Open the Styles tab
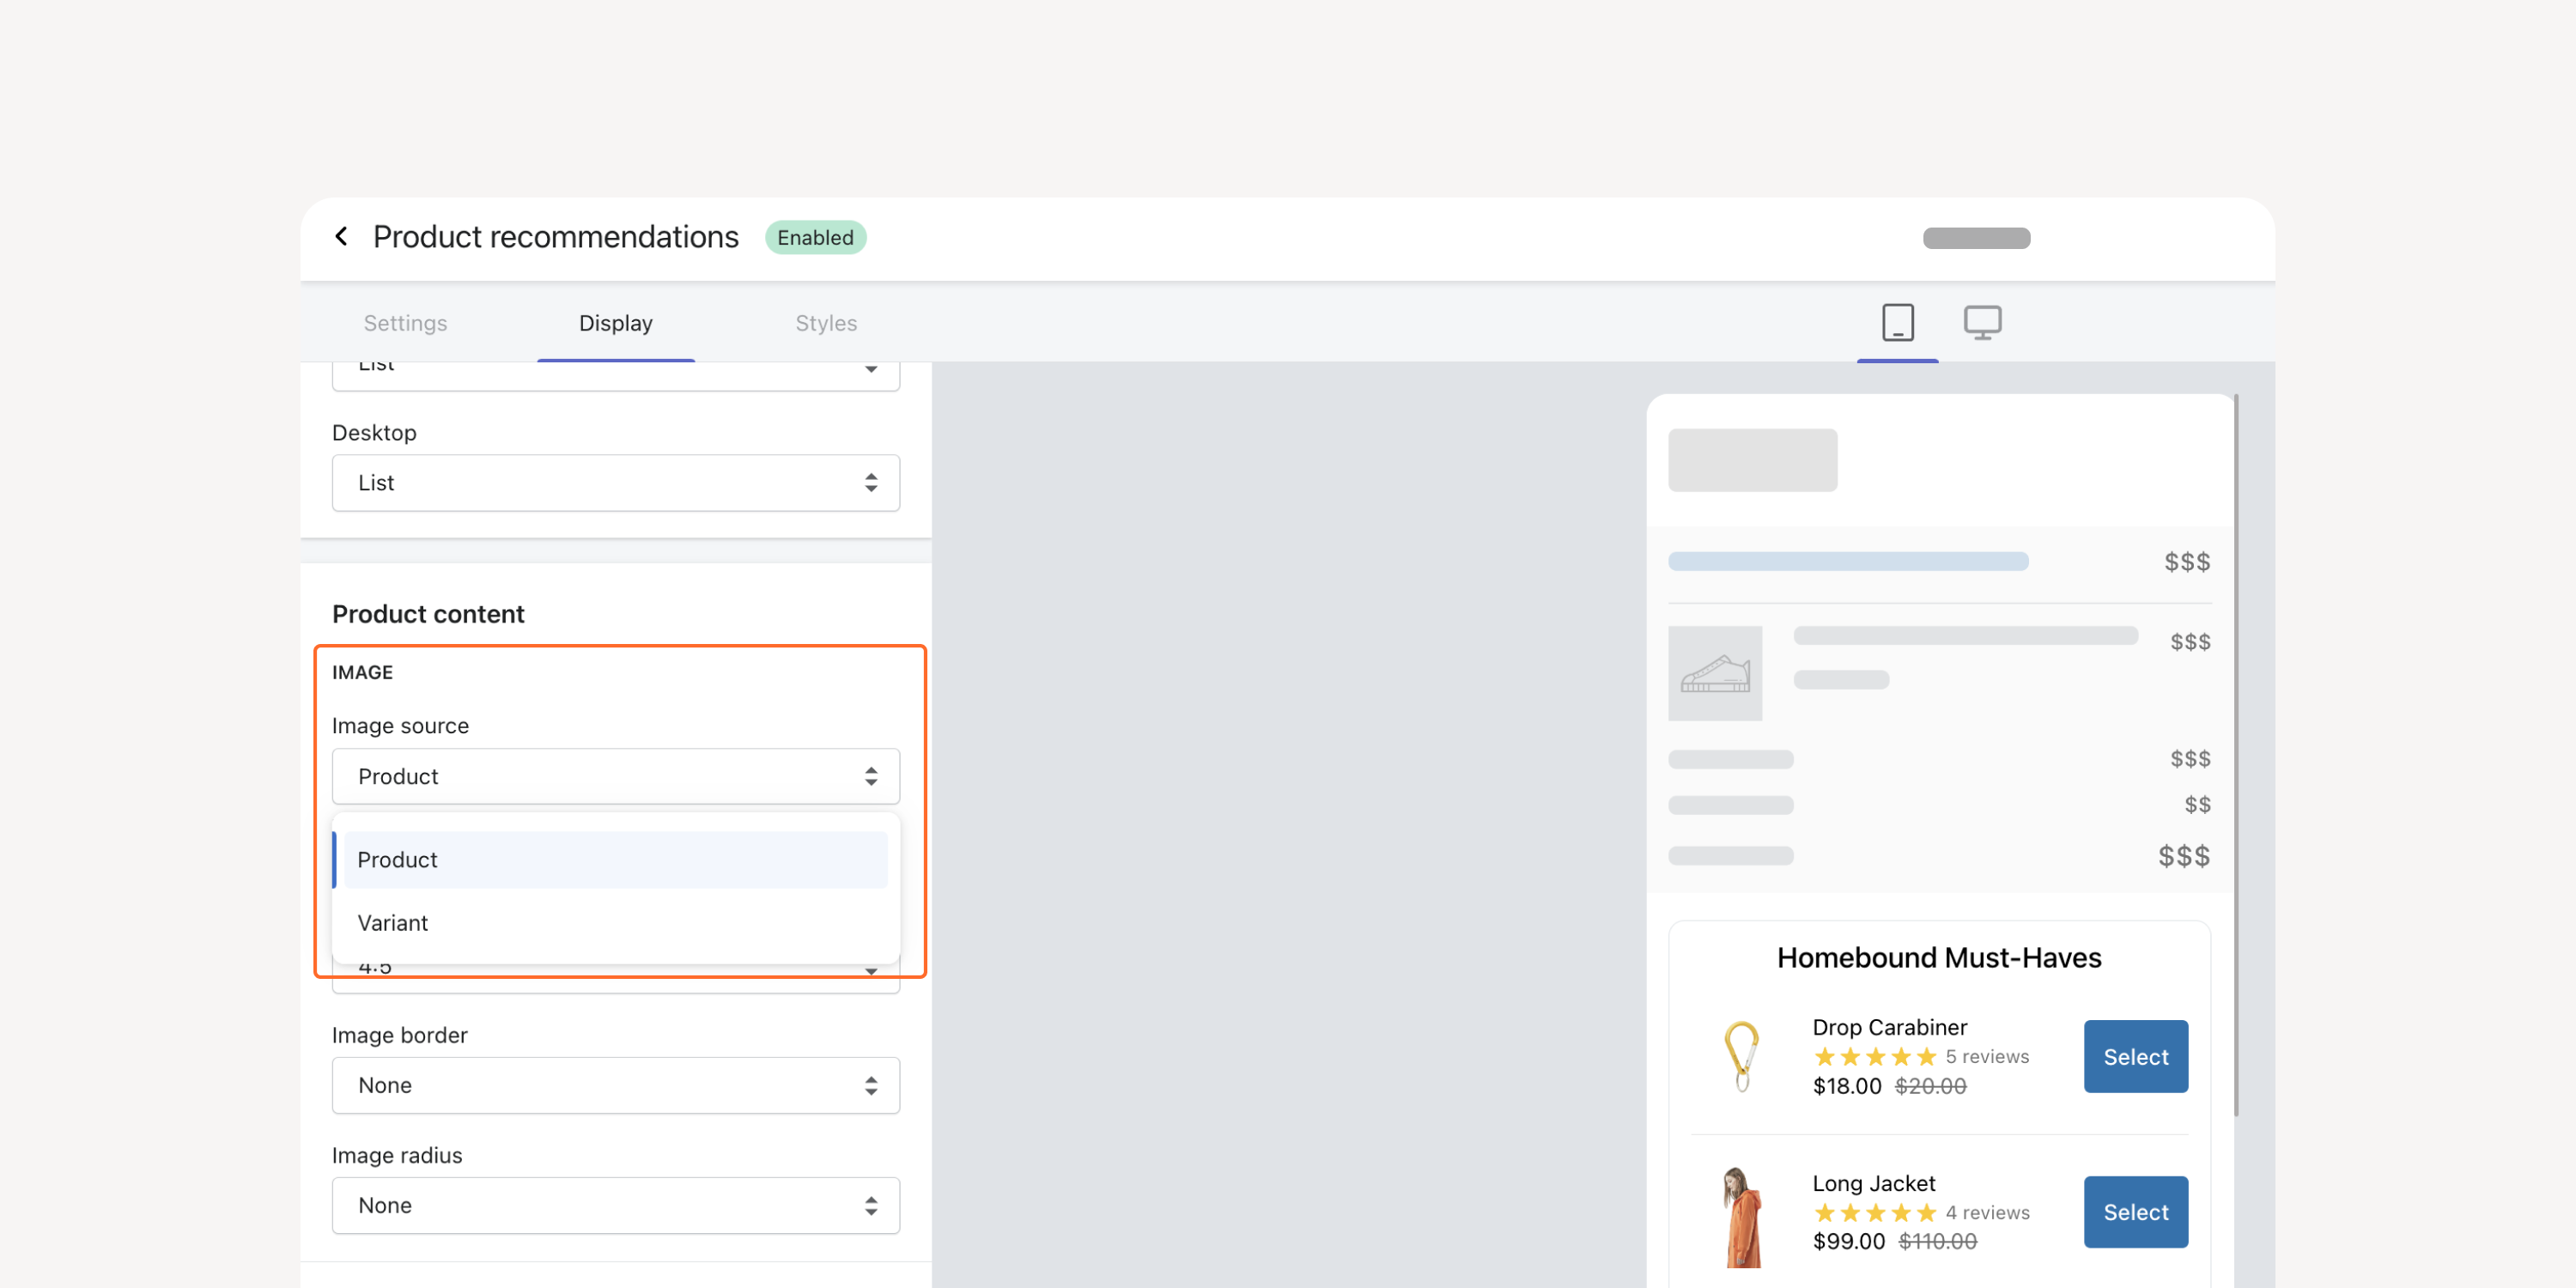 [826, 323]
